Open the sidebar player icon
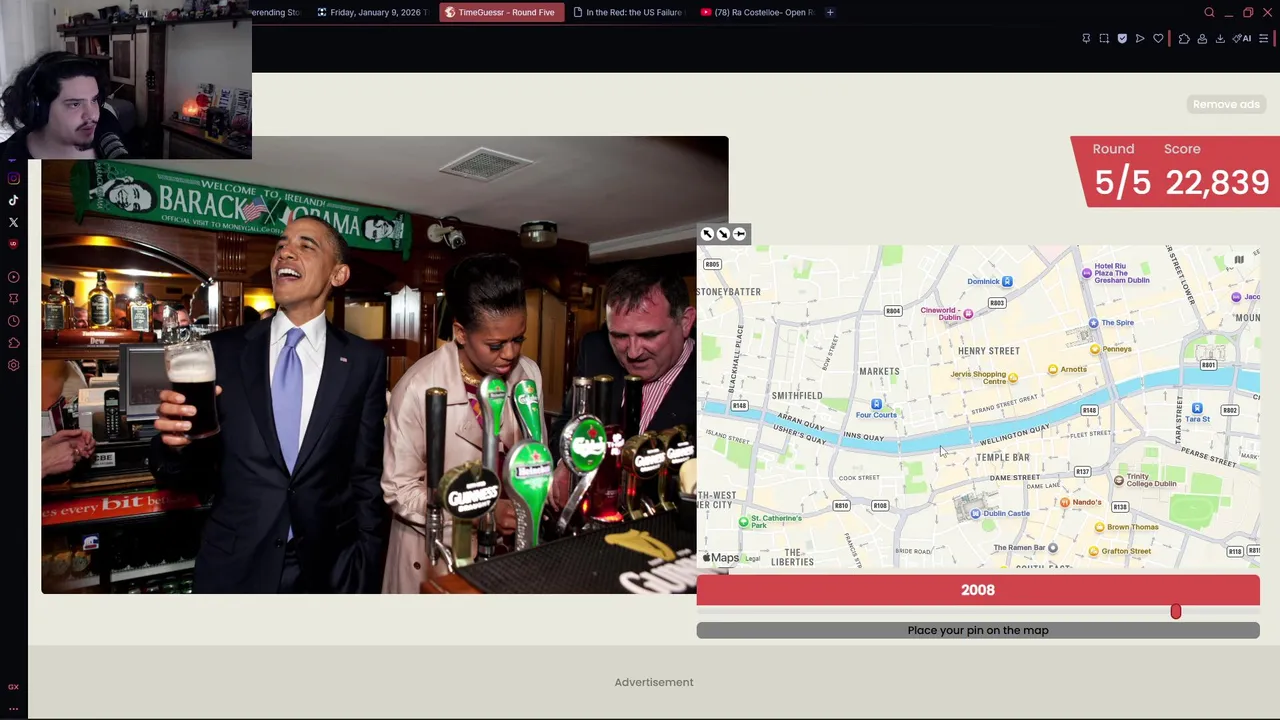The width and height of the screenshot is (1280, 720). click(13, 277)
